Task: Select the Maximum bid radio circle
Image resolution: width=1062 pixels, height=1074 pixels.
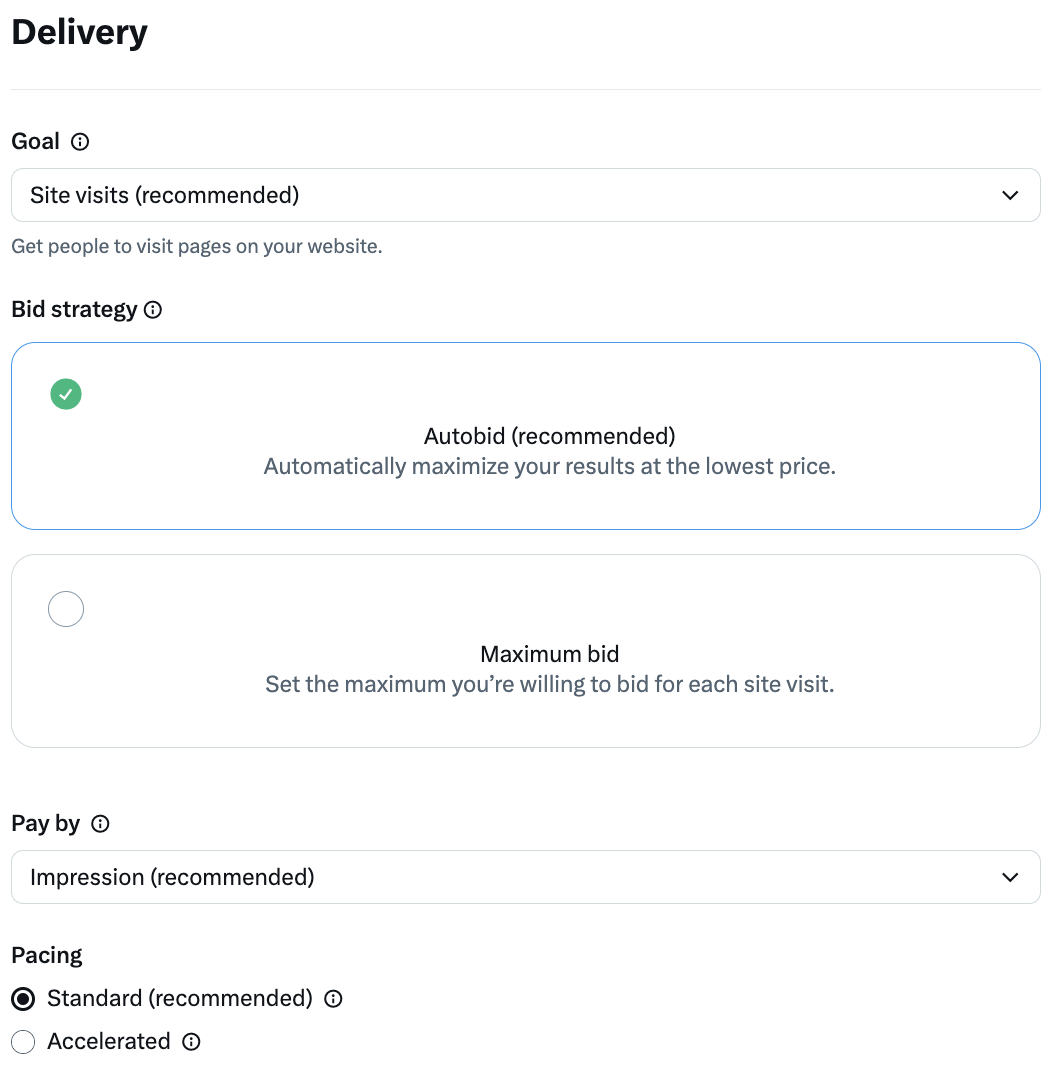Action: [x=66, y=609]
